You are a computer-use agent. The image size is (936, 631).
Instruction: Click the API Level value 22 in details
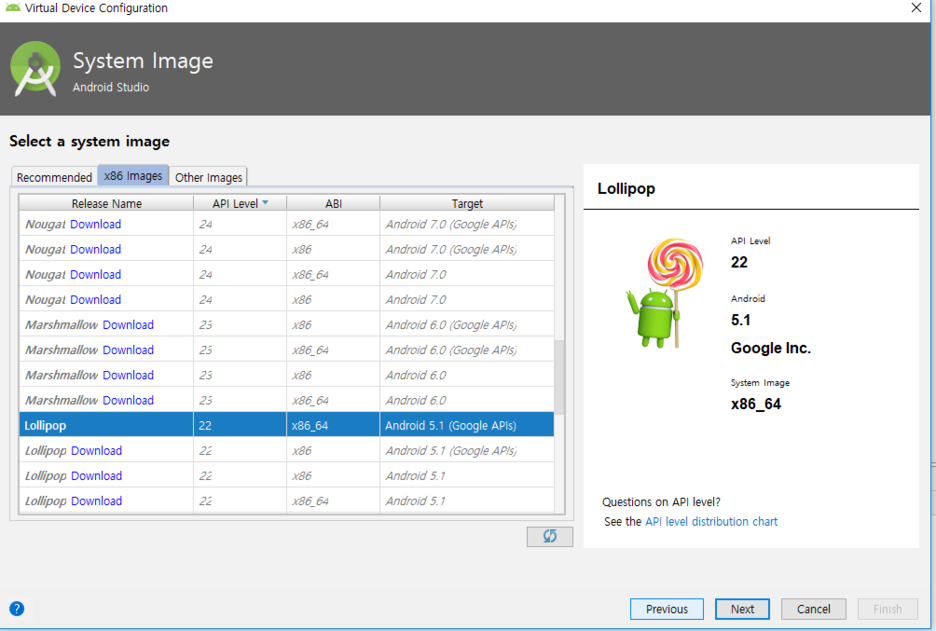pos(739,261)
